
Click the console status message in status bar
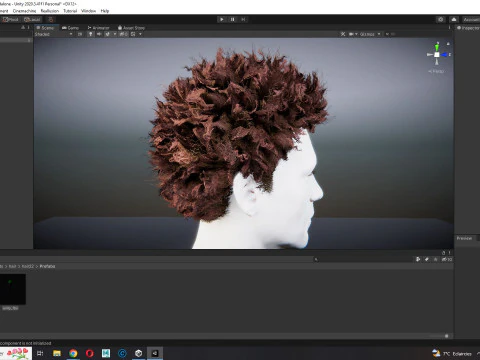(x=26, y=343)
